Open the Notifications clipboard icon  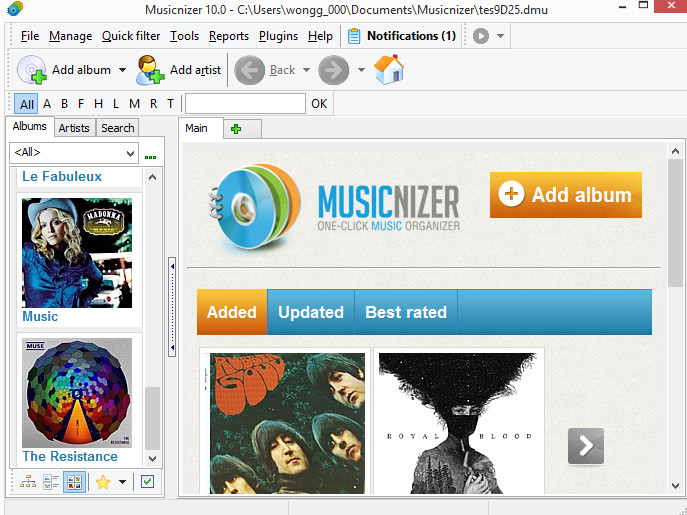[x=354, y=36]
